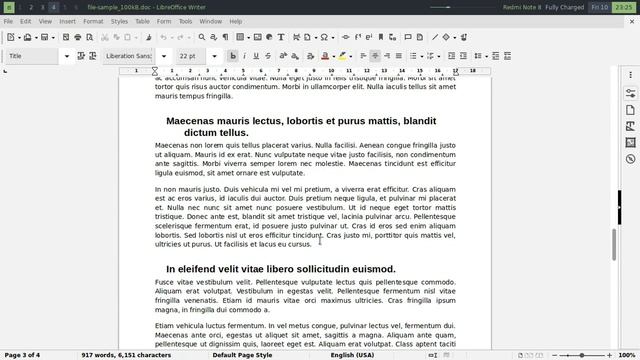The width and height of the screenshot is (640, 360).
Task: Insert a text box with the T icon
Action: click(x=281, y=37)
